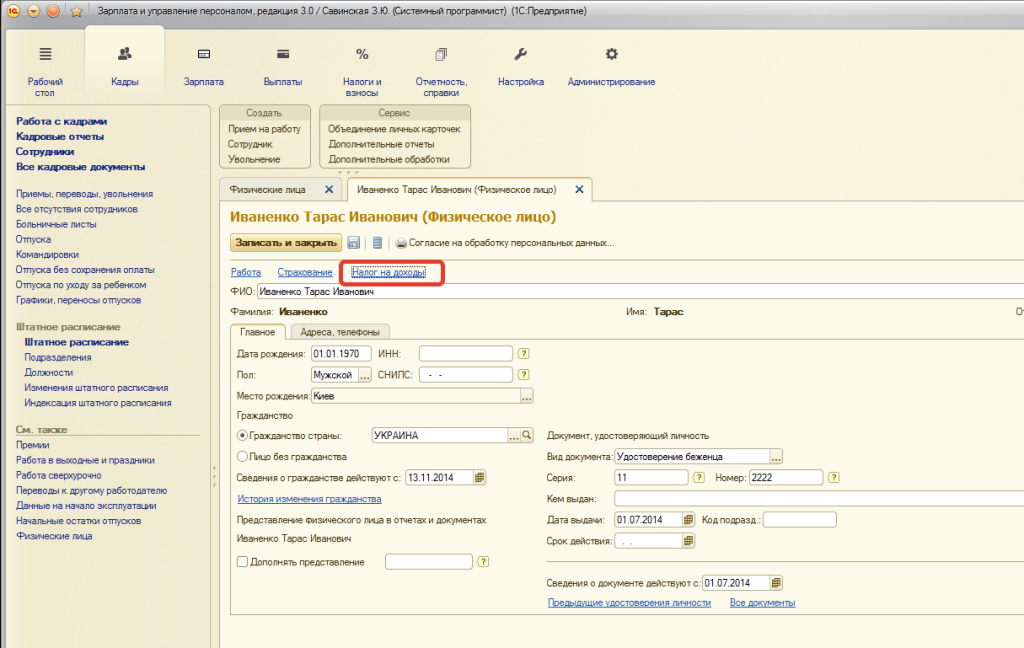Close the Иваненко Тарас Иванович tab
1024x648 pixels.
point(579,189)
